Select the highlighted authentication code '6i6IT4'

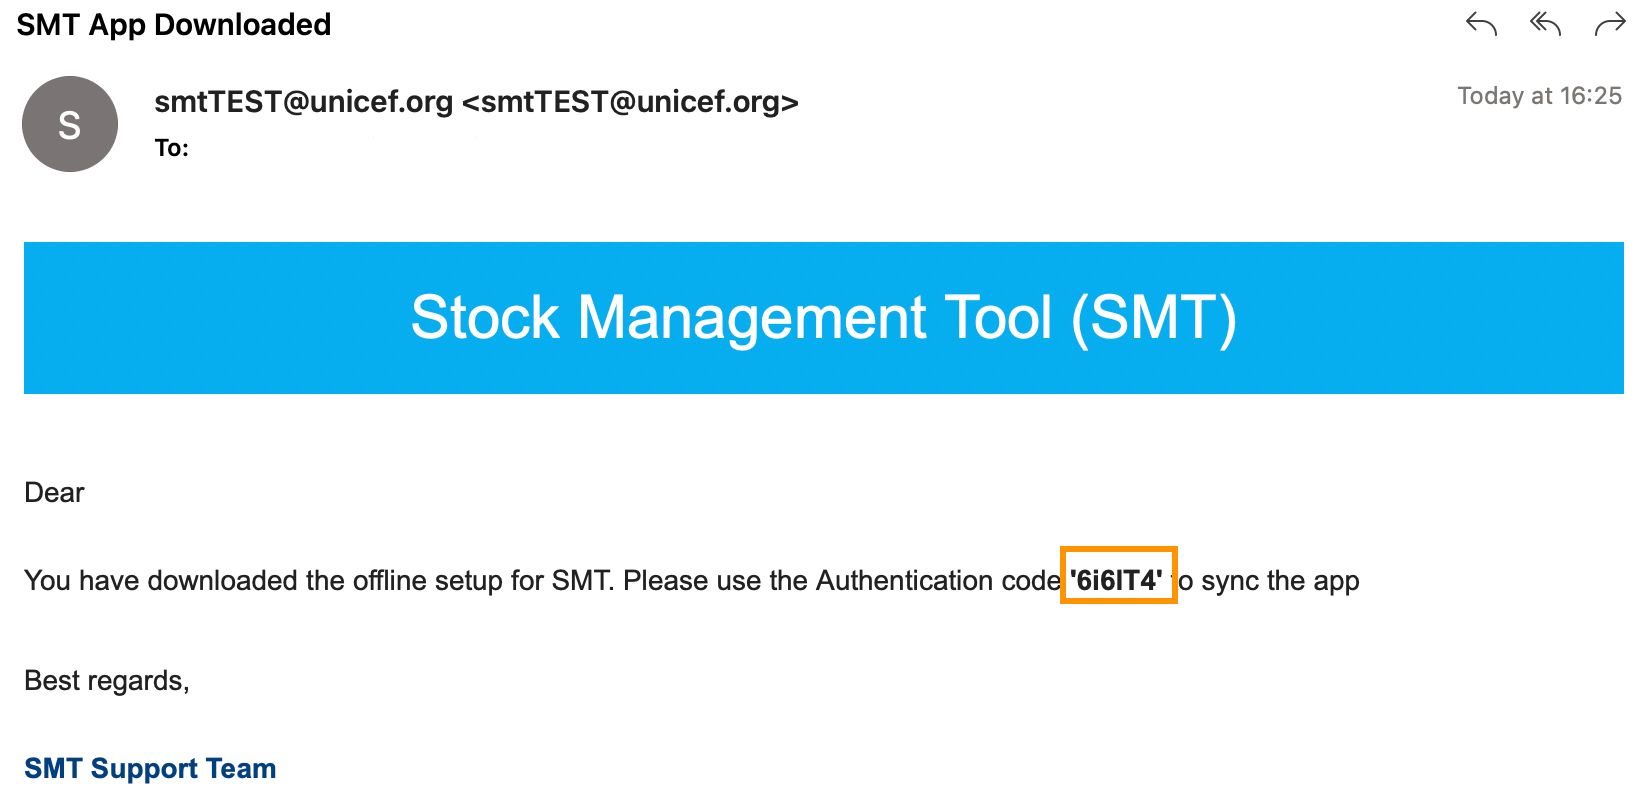point(1116,580)
